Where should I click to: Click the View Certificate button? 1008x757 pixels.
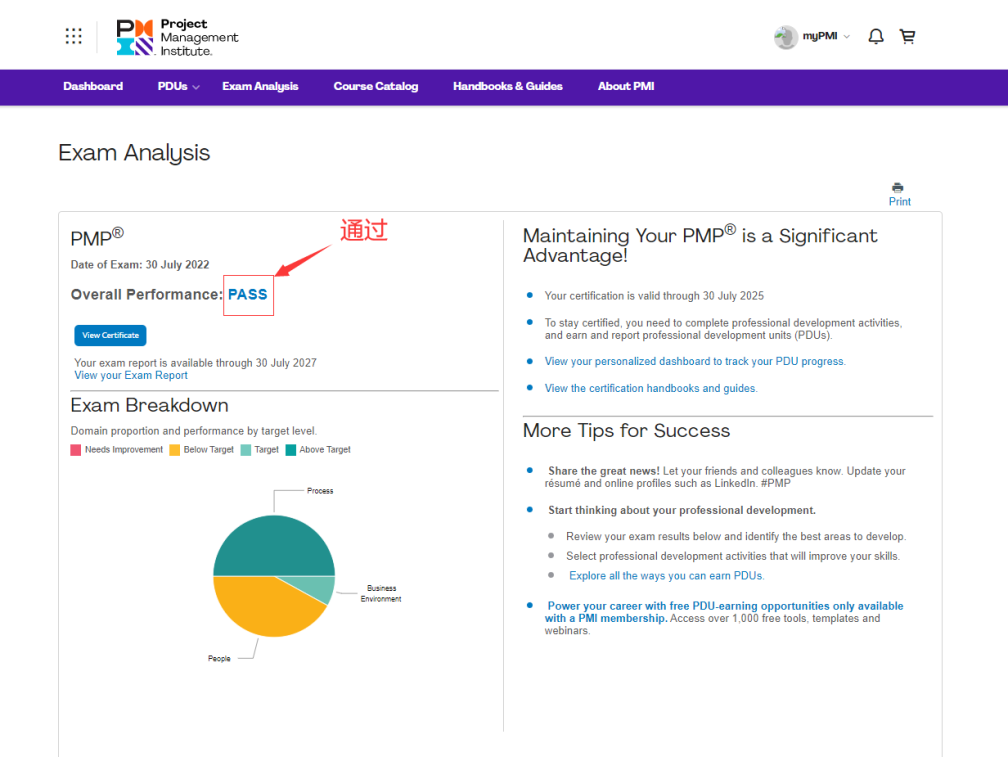111,335
